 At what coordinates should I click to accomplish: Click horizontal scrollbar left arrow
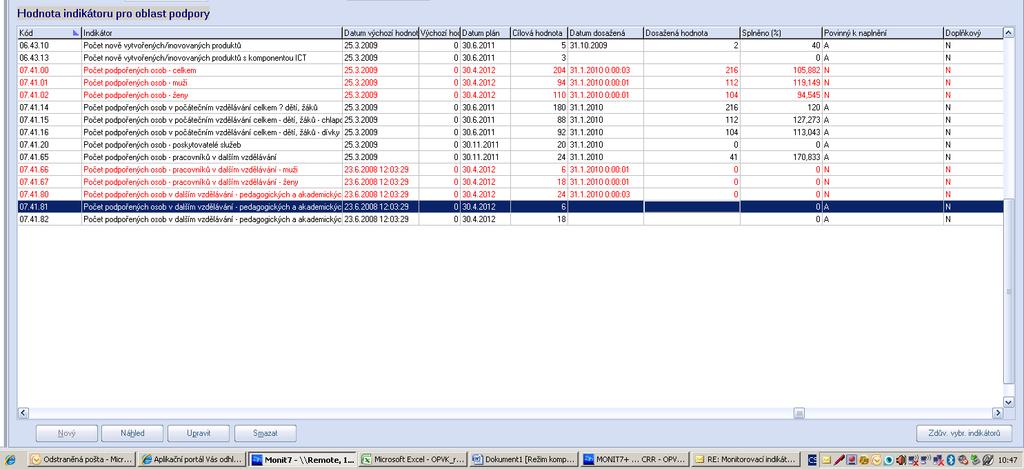point(23,413)
